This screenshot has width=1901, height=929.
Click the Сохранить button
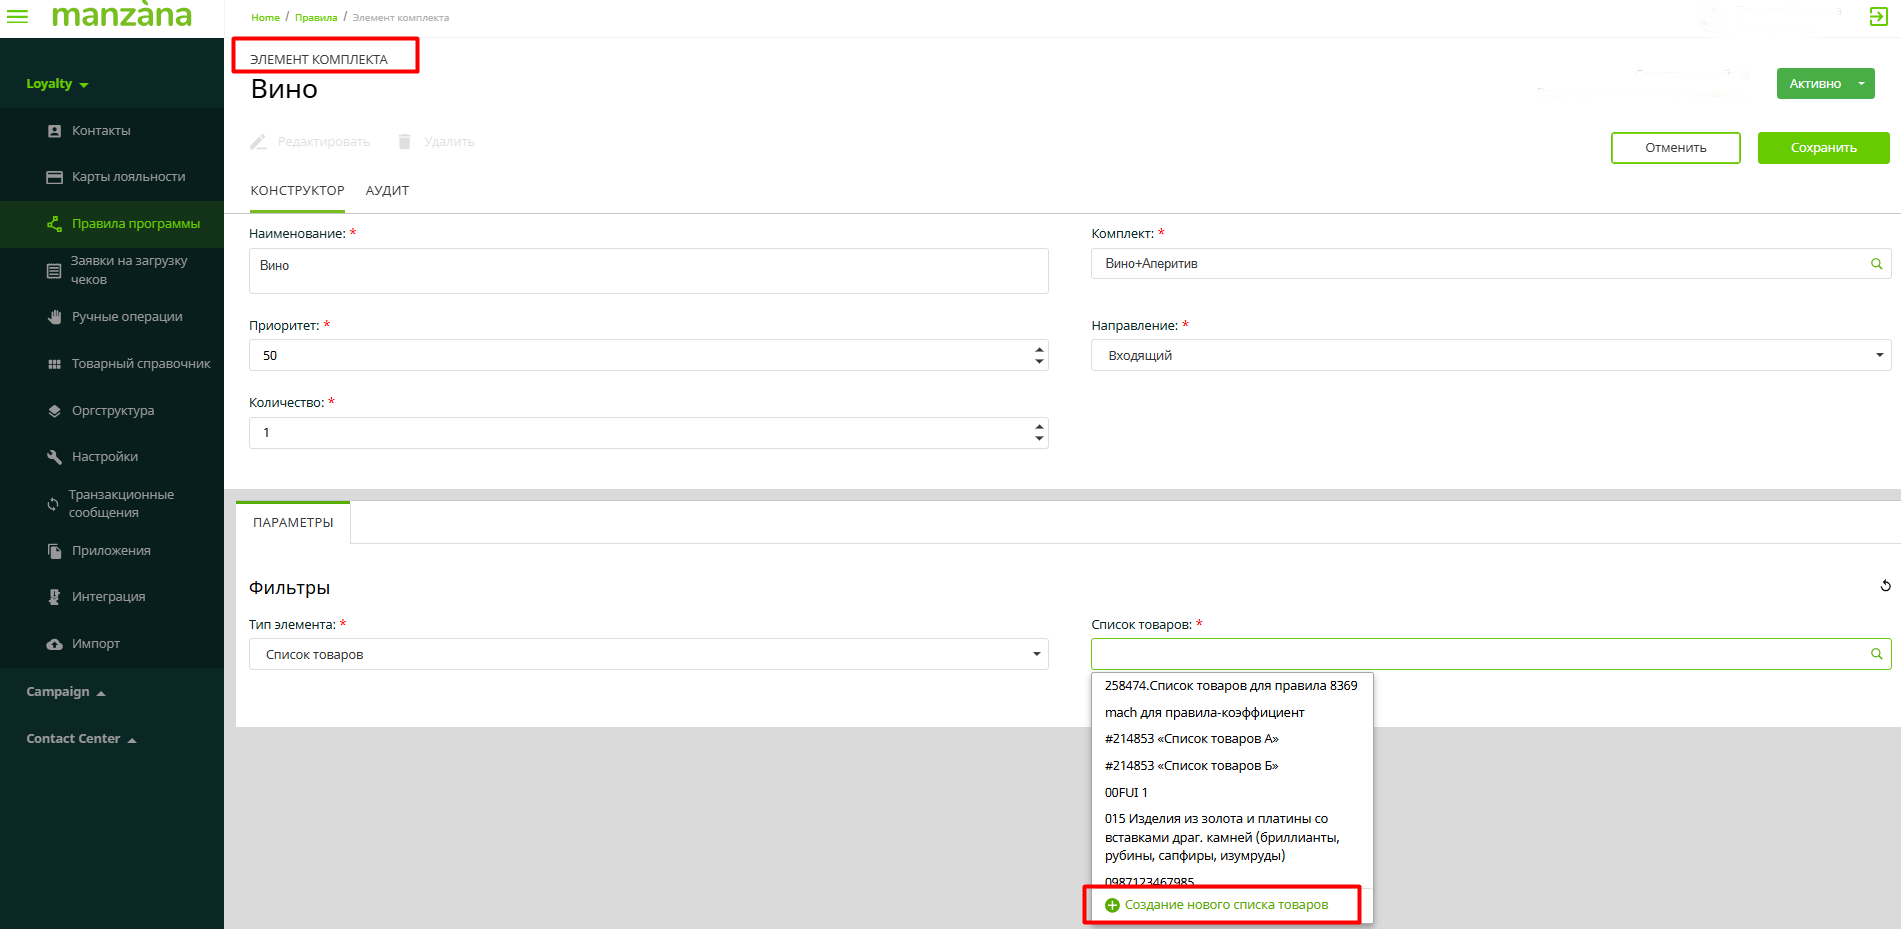(1823, 148)
